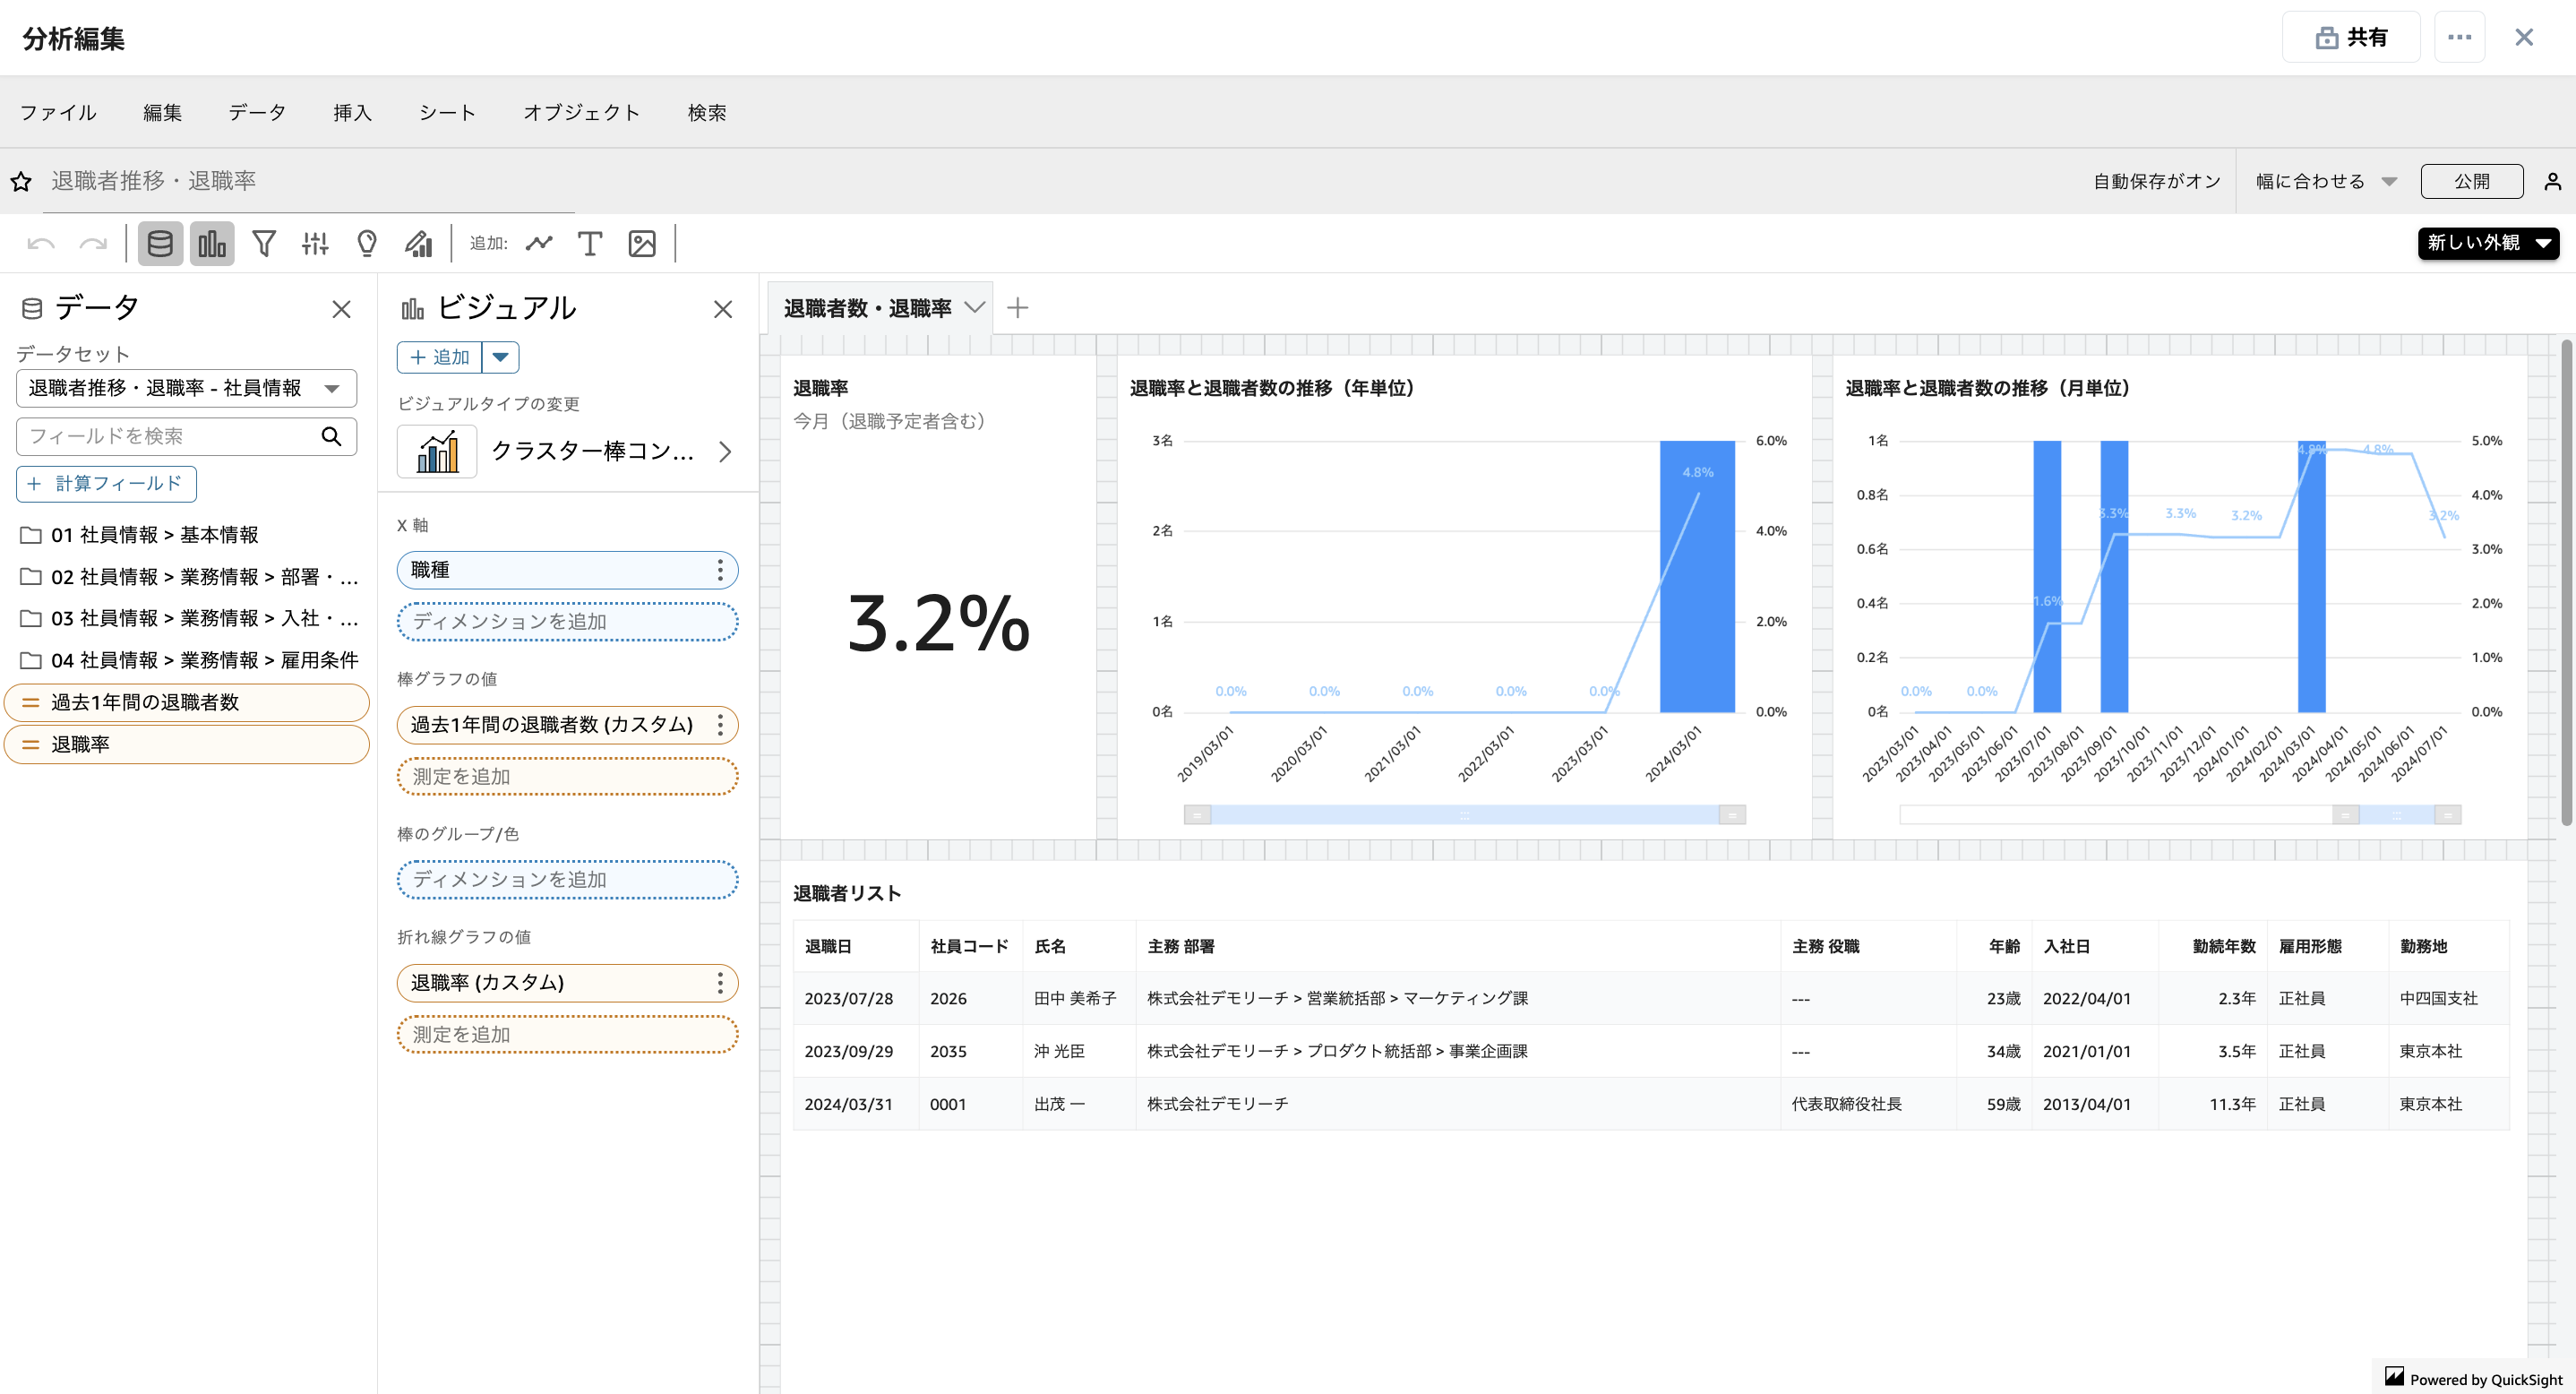Open the dataset selector dropdown
This screenshot has height=1394, width=2576.
[186, 388]
